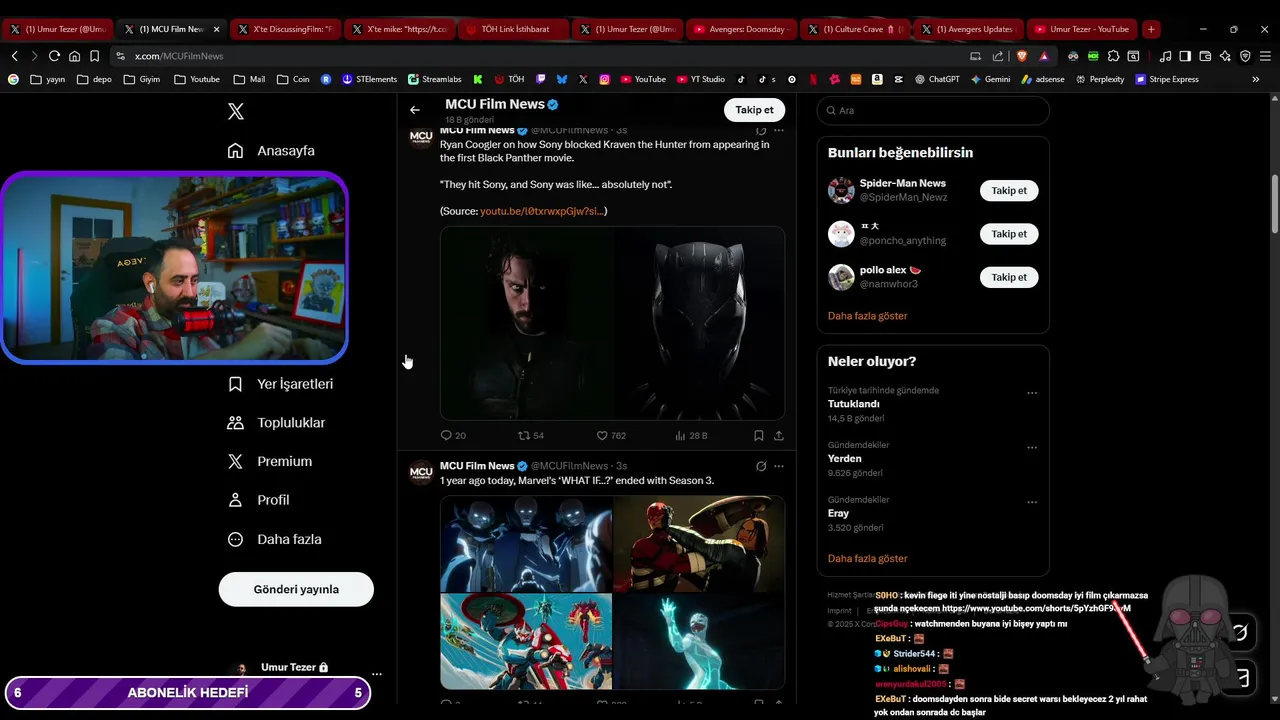Open Premium in the X sidebar

click(270, 462)
